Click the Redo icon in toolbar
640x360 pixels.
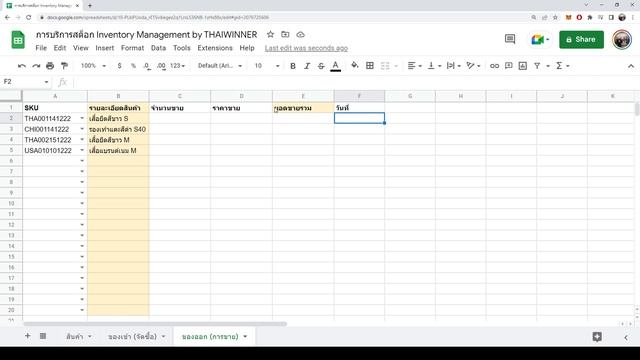click(36, 66)
